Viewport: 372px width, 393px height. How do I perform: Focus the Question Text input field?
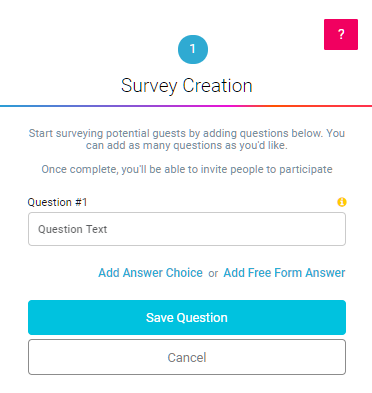pos(187,229)
